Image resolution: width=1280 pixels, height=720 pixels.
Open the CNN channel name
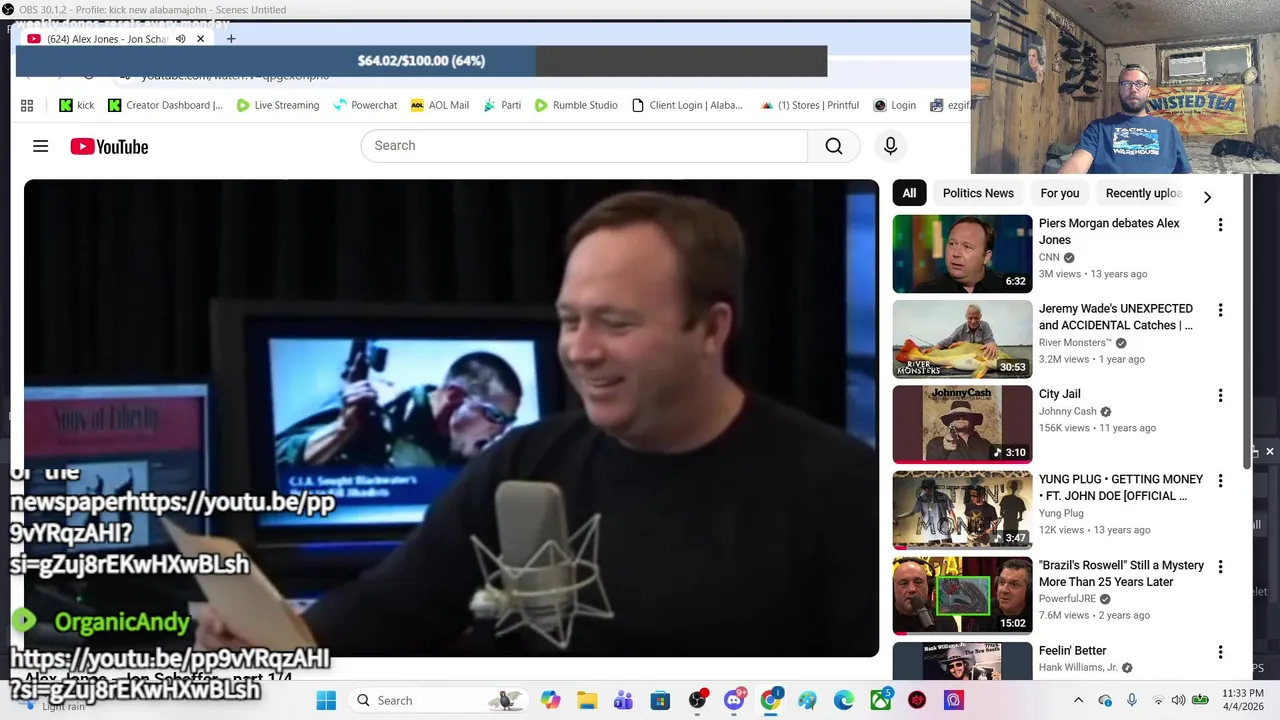[1049, 257]
